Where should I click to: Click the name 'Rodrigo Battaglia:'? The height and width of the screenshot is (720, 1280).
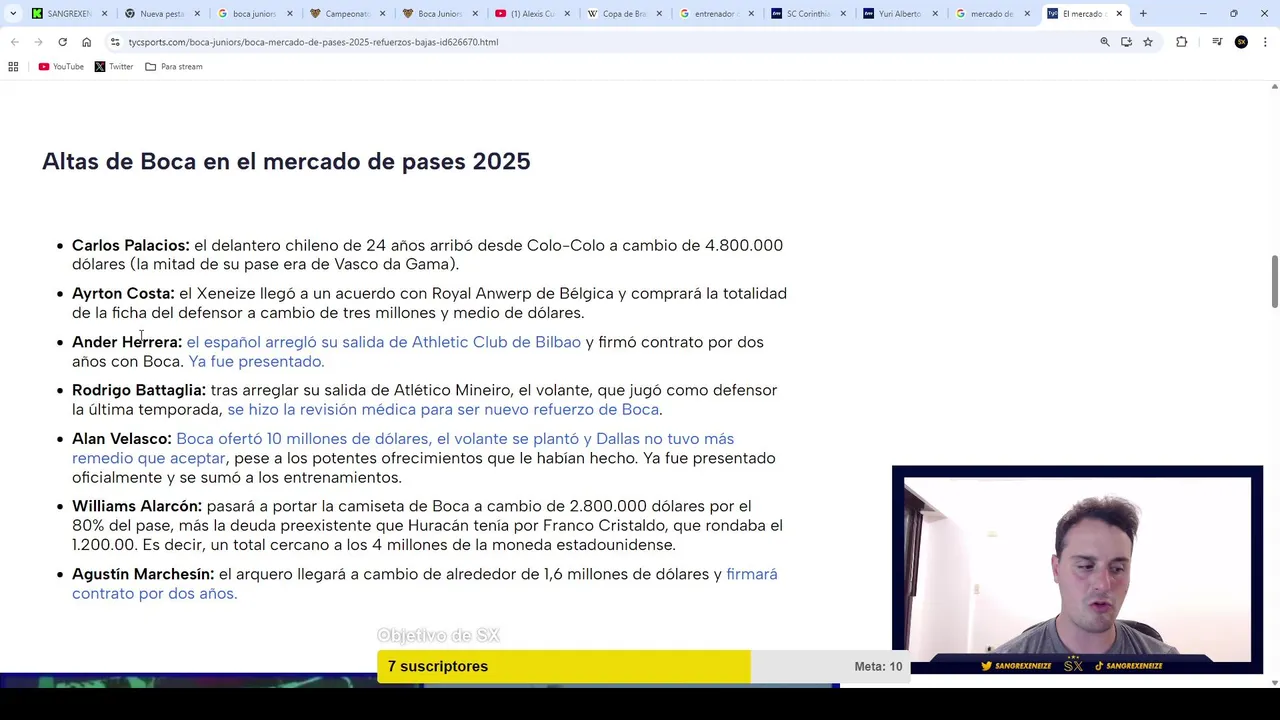tap(139, 390)
